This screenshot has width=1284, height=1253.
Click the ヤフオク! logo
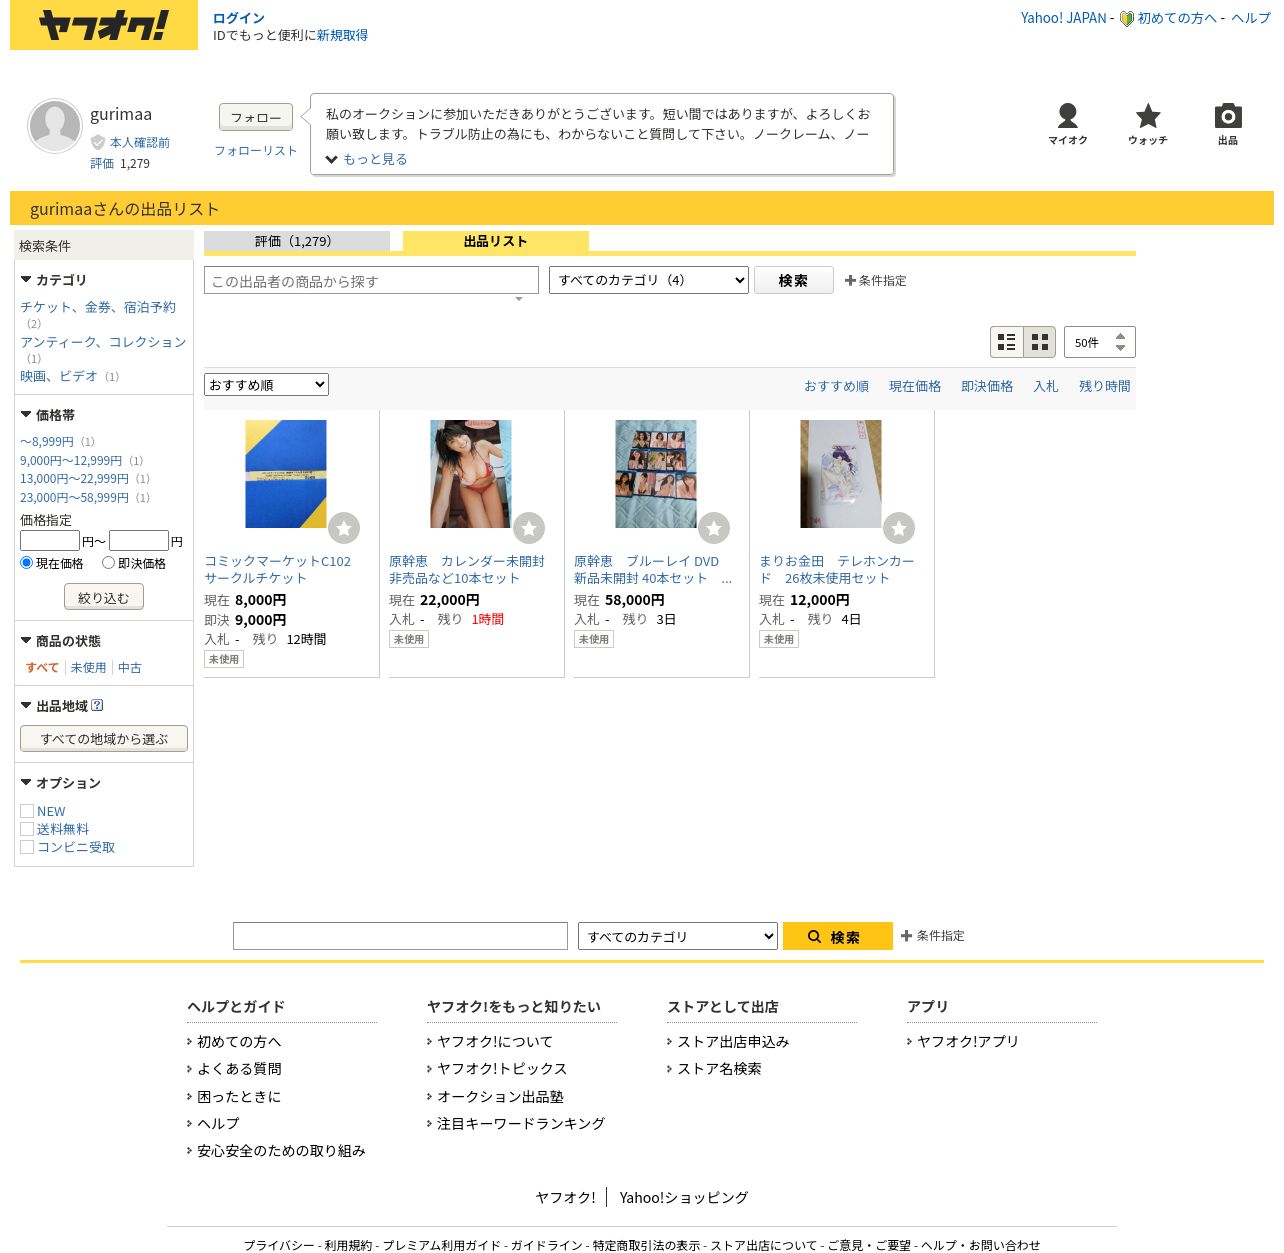pos(104,25)
